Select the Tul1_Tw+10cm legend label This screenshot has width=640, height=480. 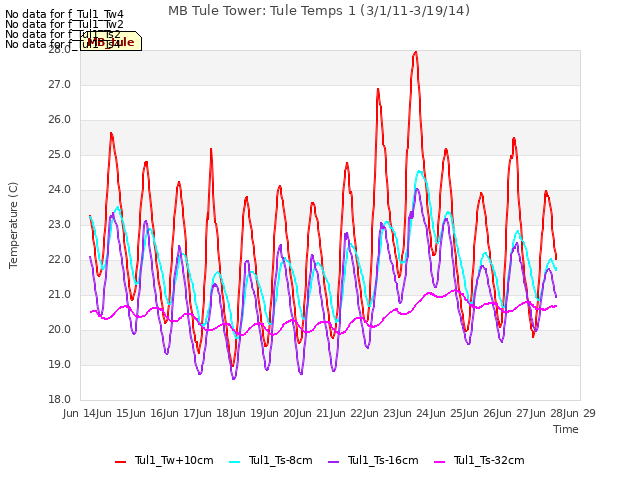coord(174,460)
